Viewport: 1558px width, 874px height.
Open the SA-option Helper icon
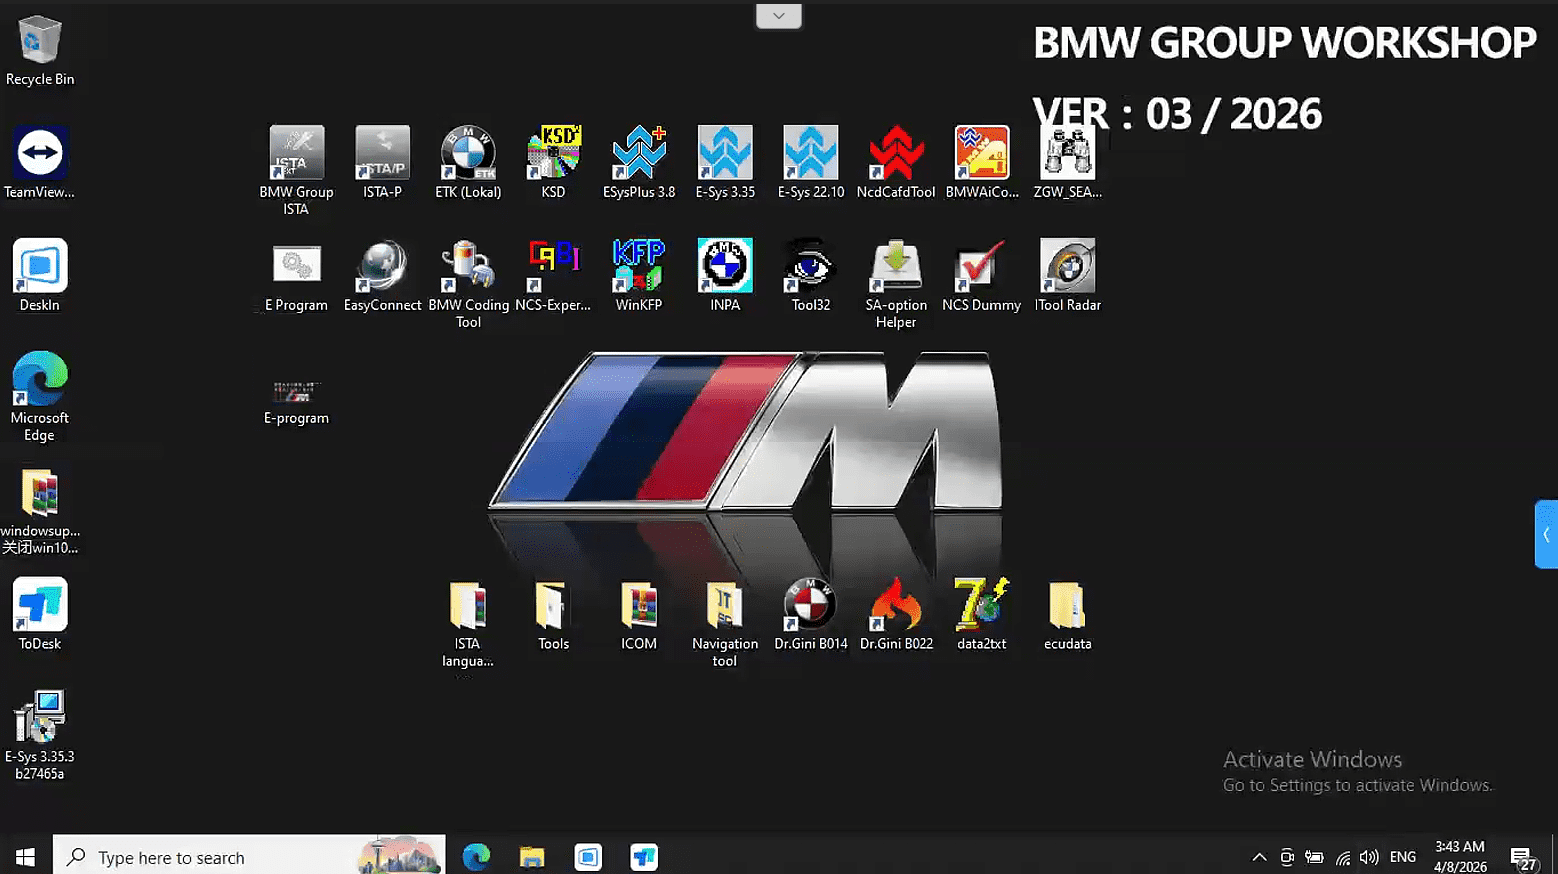click(x=896, y=266)
